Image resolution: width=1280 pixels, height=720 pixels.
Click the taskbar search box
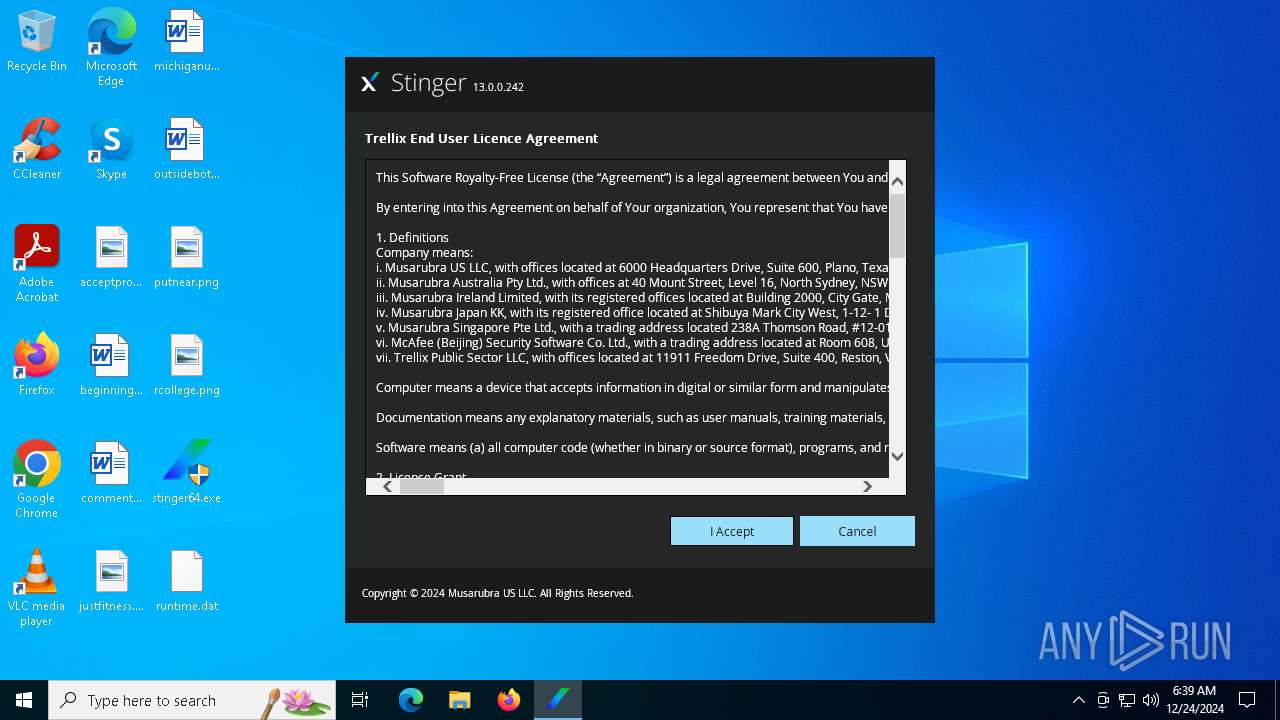(192, 700)
